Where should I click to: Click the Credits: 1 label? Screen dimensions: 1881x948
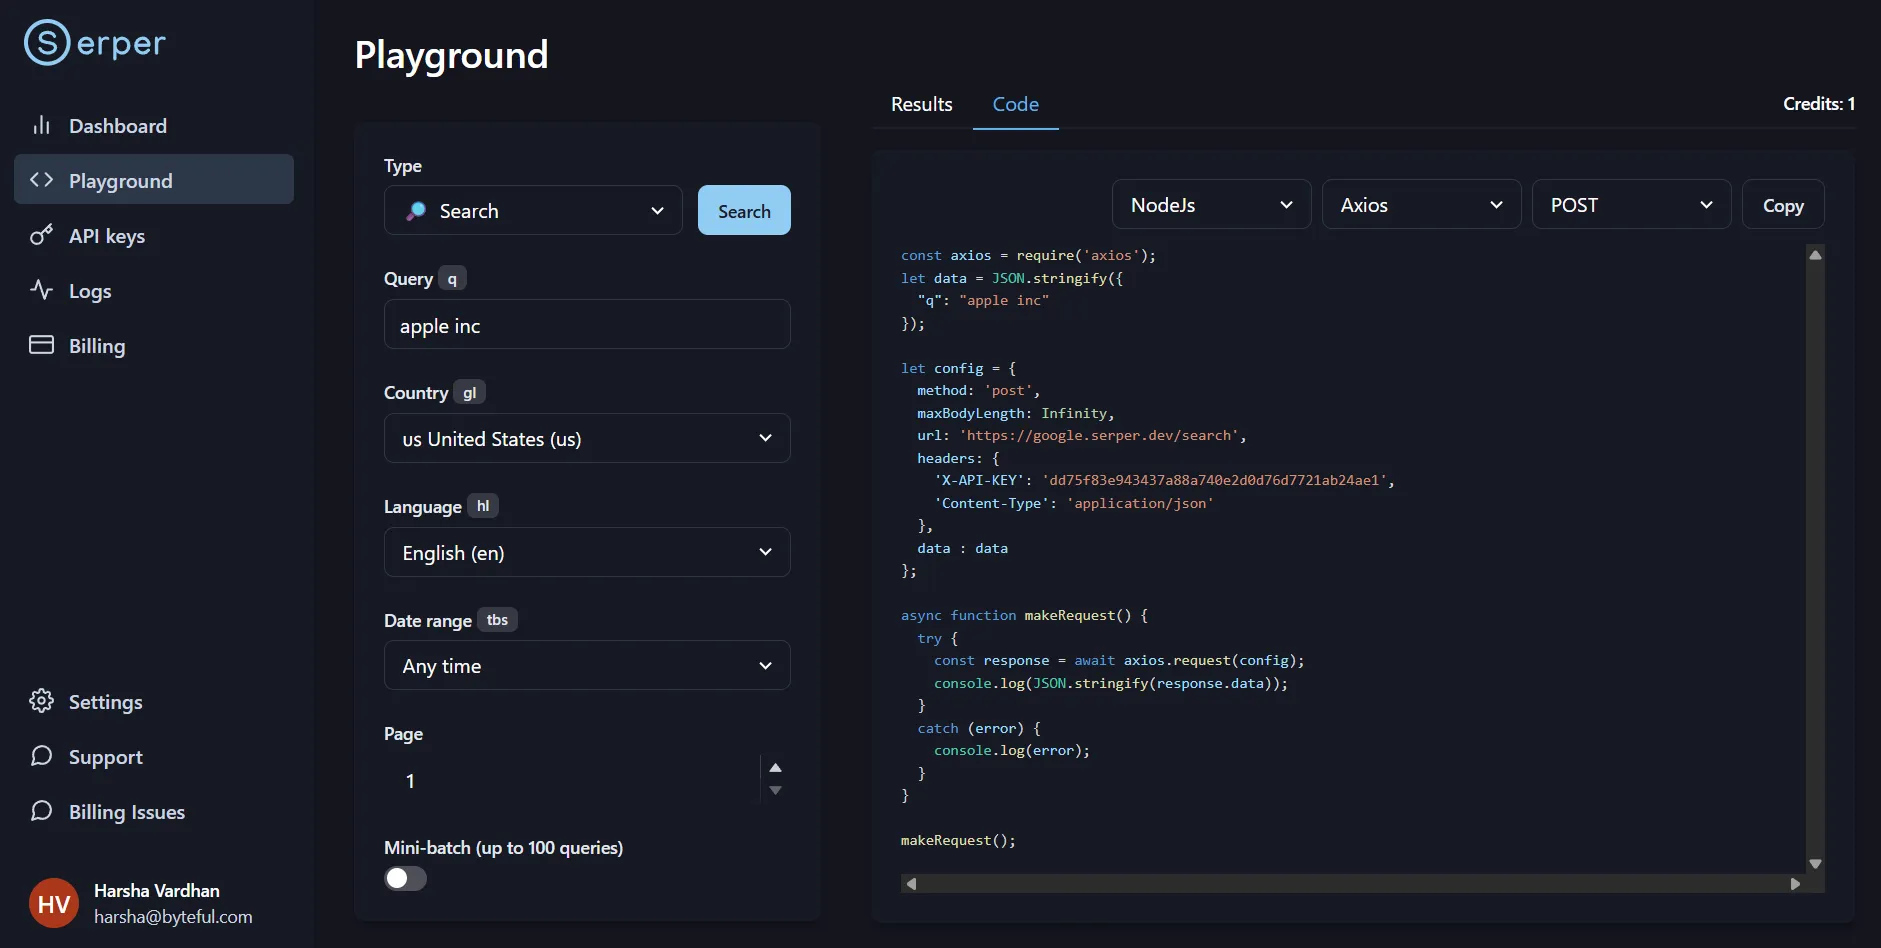pos(1819,104)
